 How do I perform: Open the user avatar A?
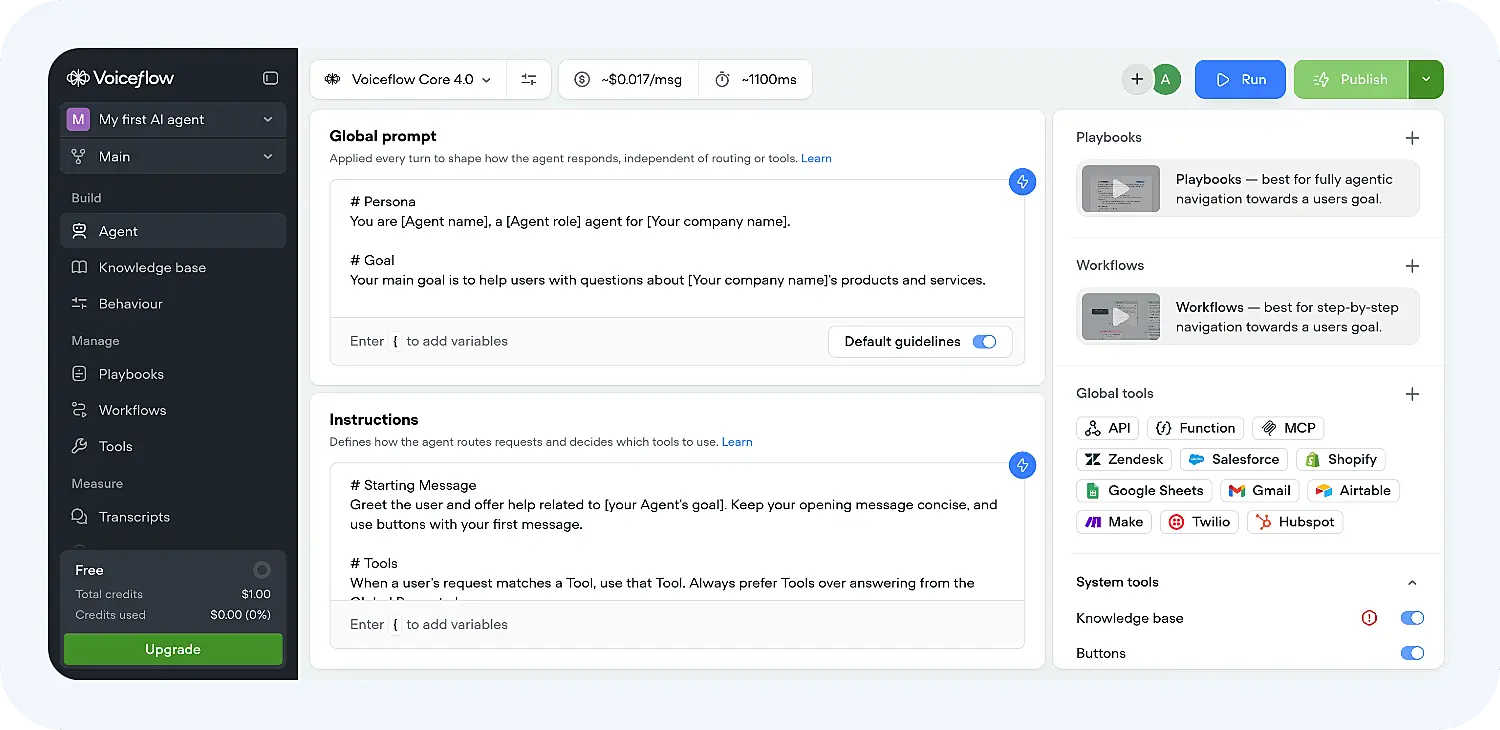pyautogui.click(x=1166, y=79)
